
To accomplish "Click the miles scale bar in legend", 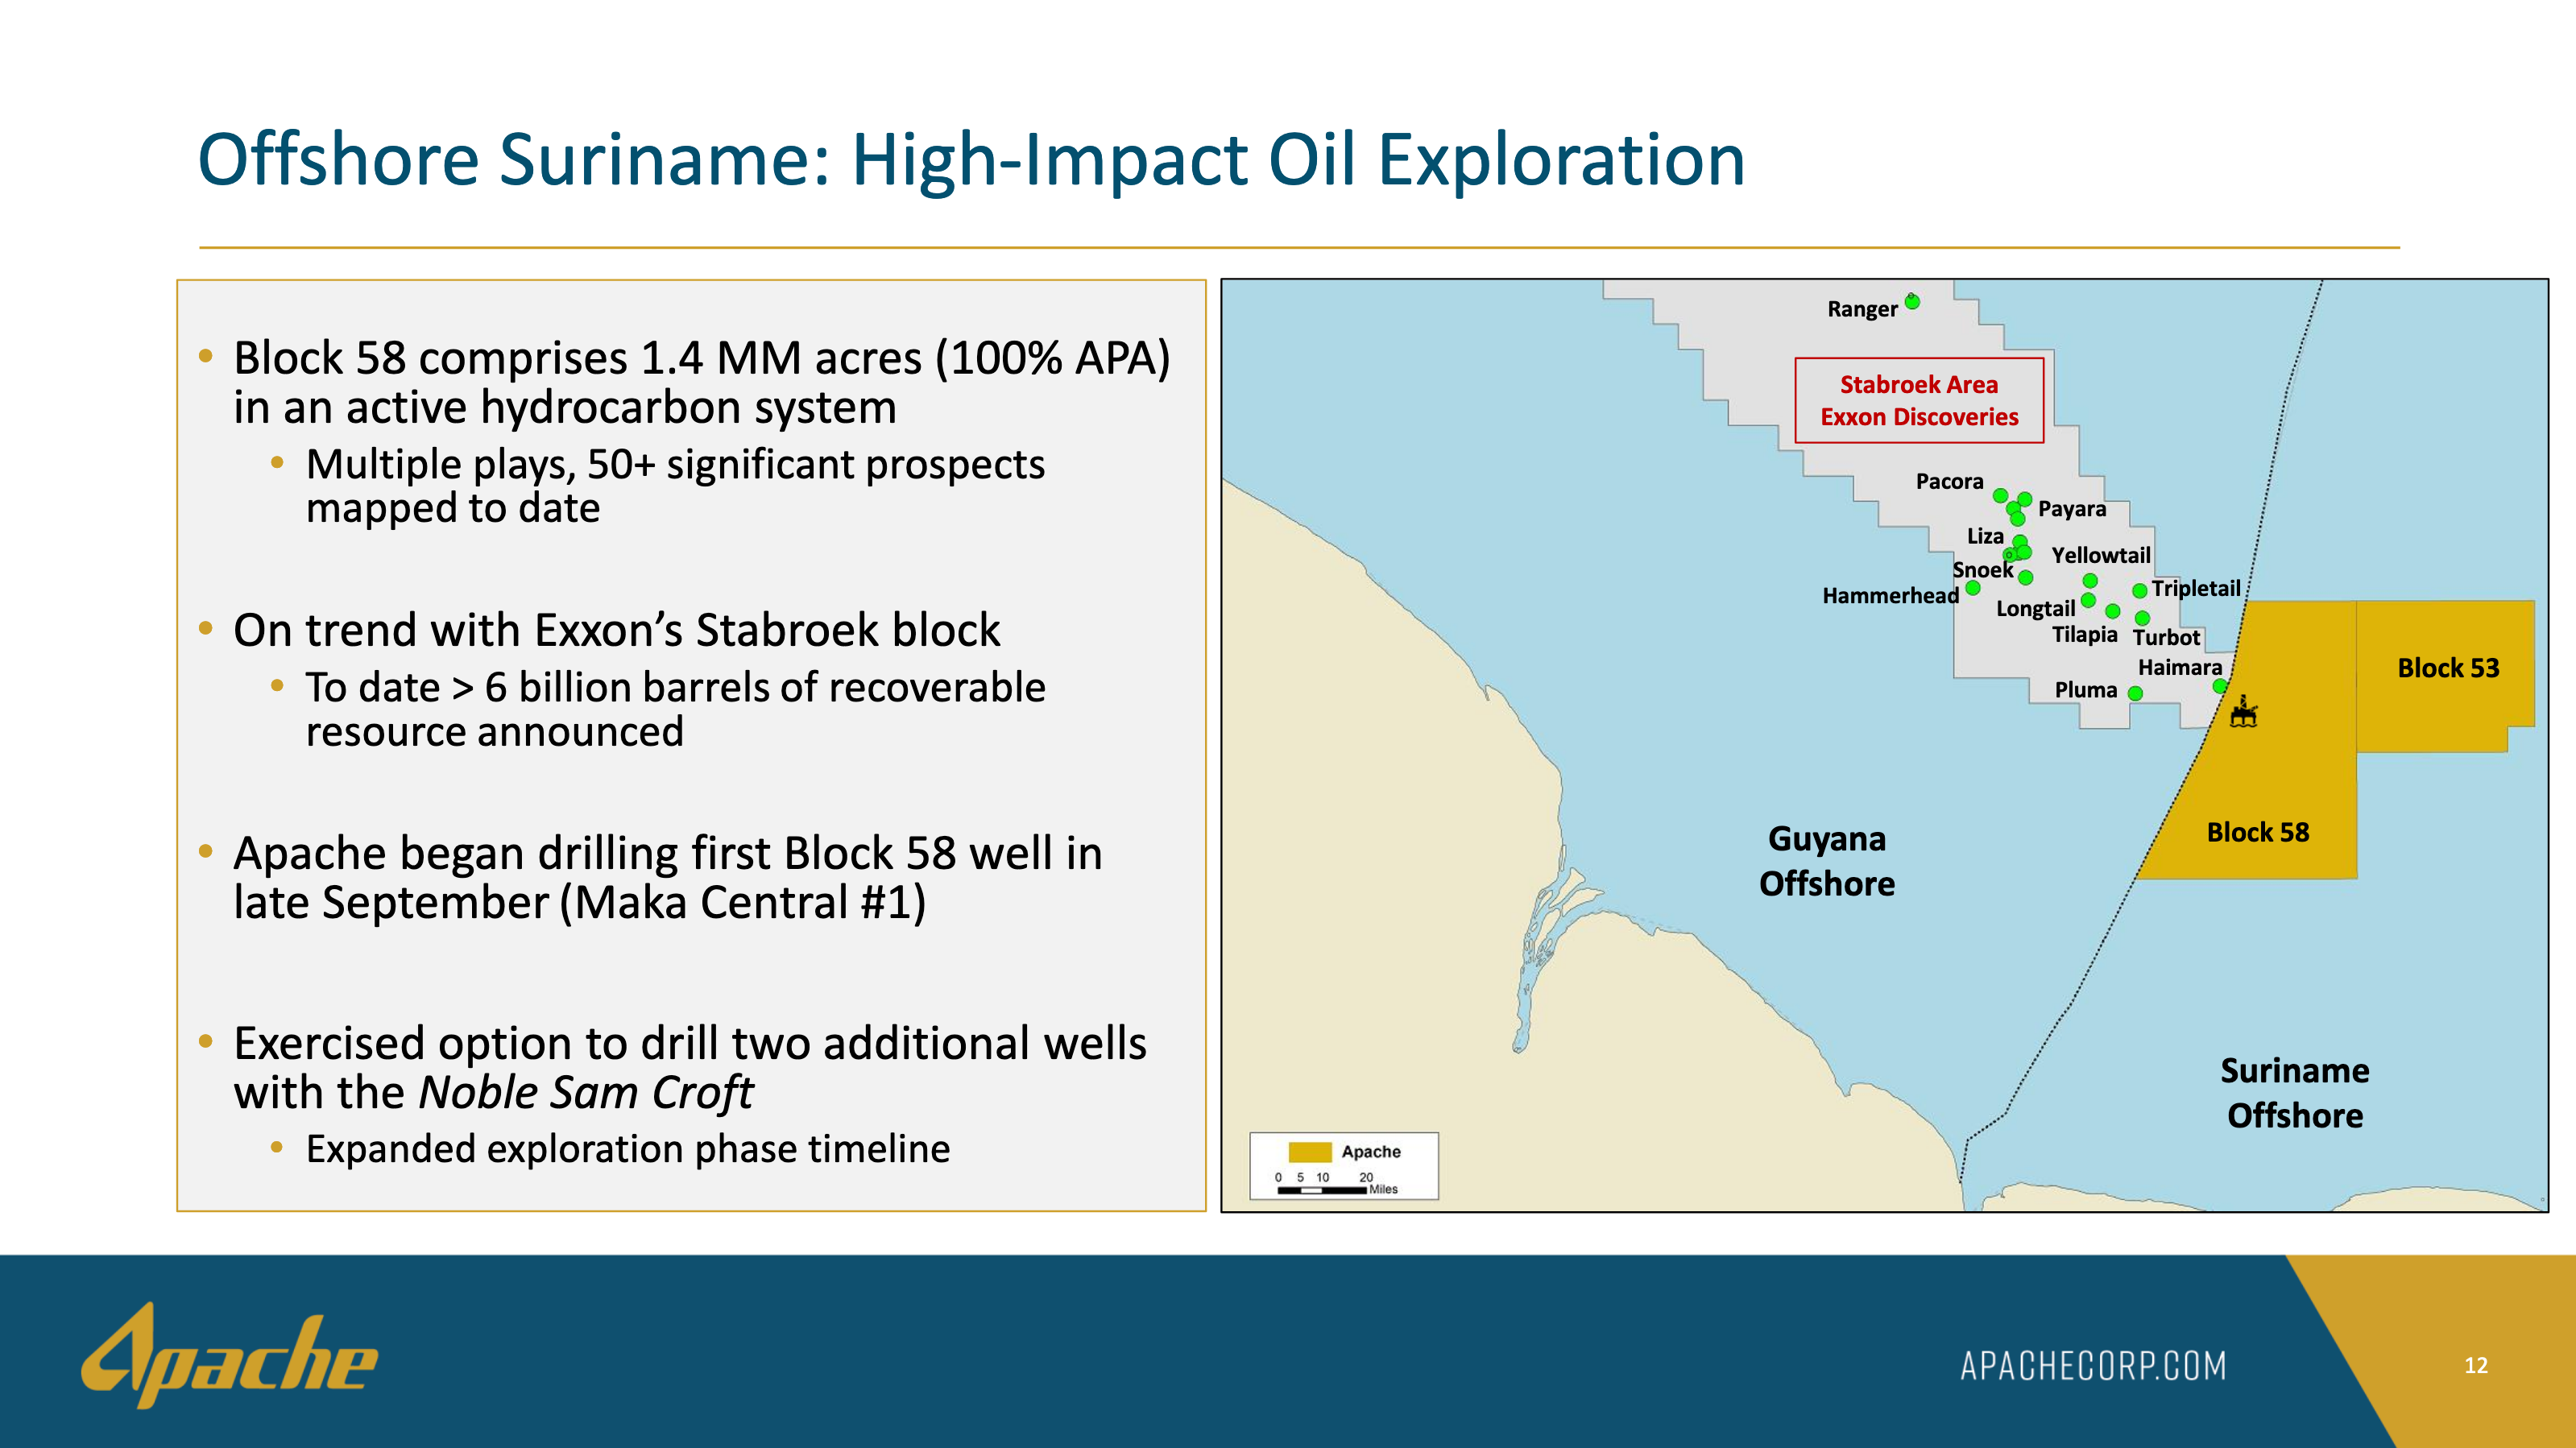I will [x=1322, y=1190].
